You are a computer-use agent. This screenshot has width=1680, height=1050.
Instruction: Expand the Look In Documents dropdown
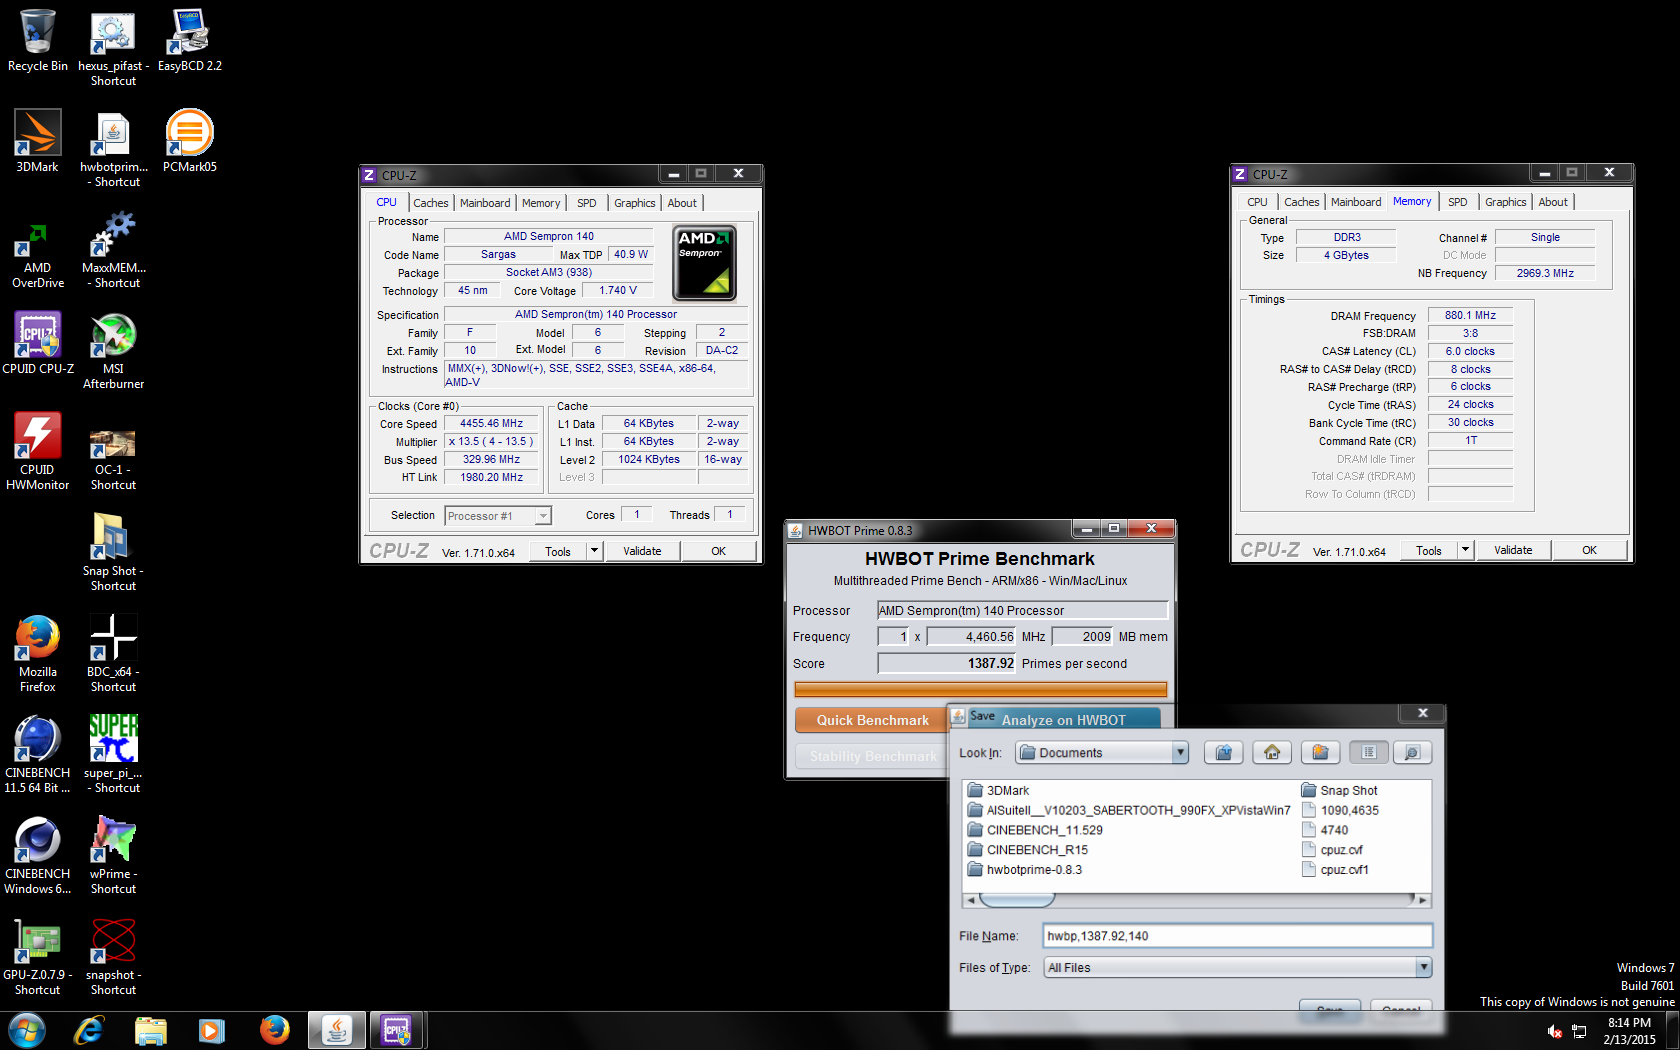pos(1180,753)
